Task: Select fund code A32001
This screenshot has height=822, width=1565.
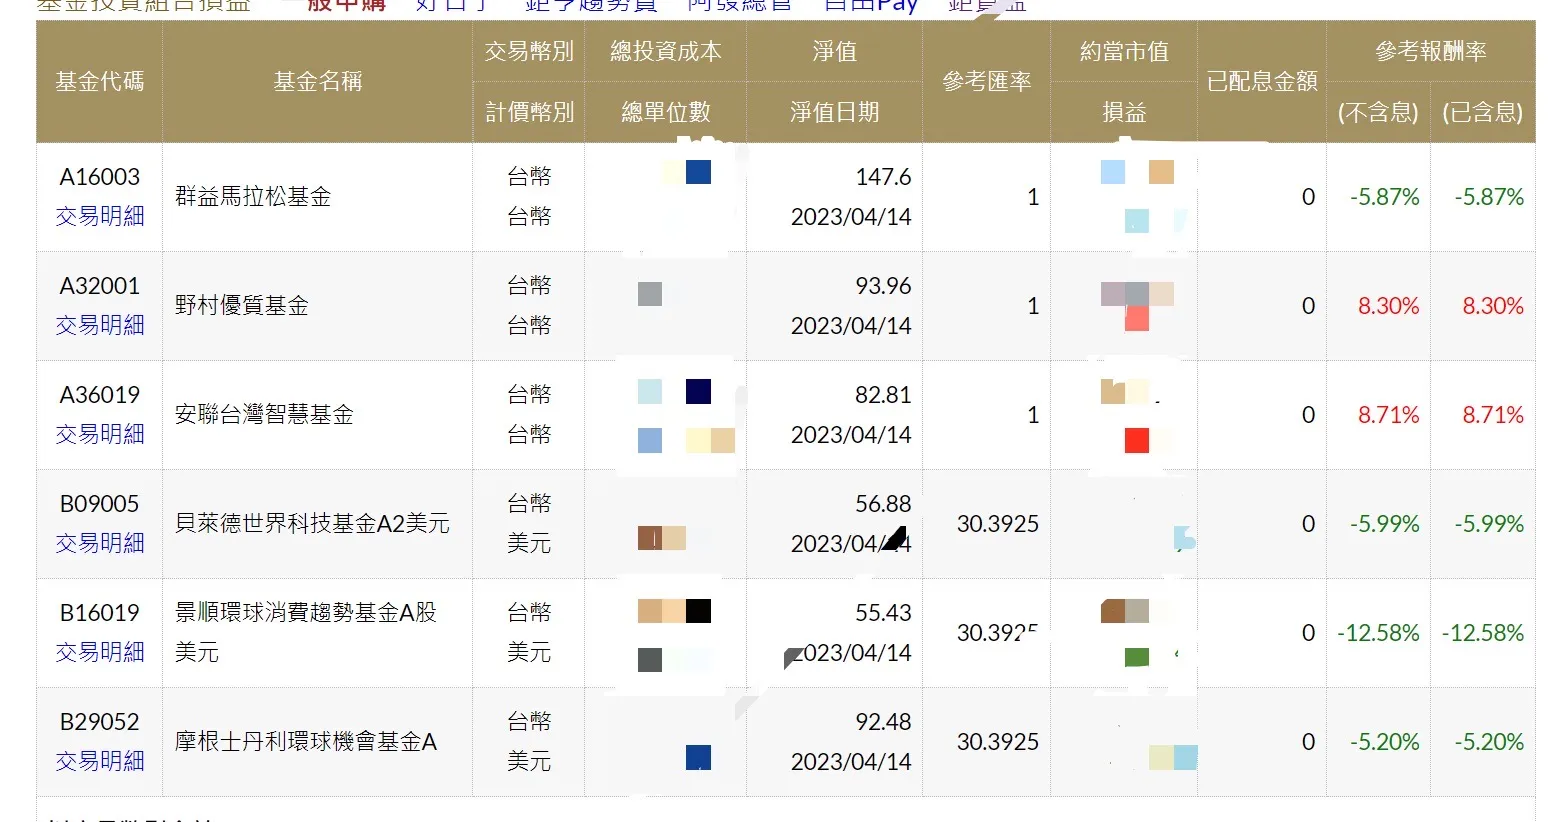Action: (x=100, y=286)
